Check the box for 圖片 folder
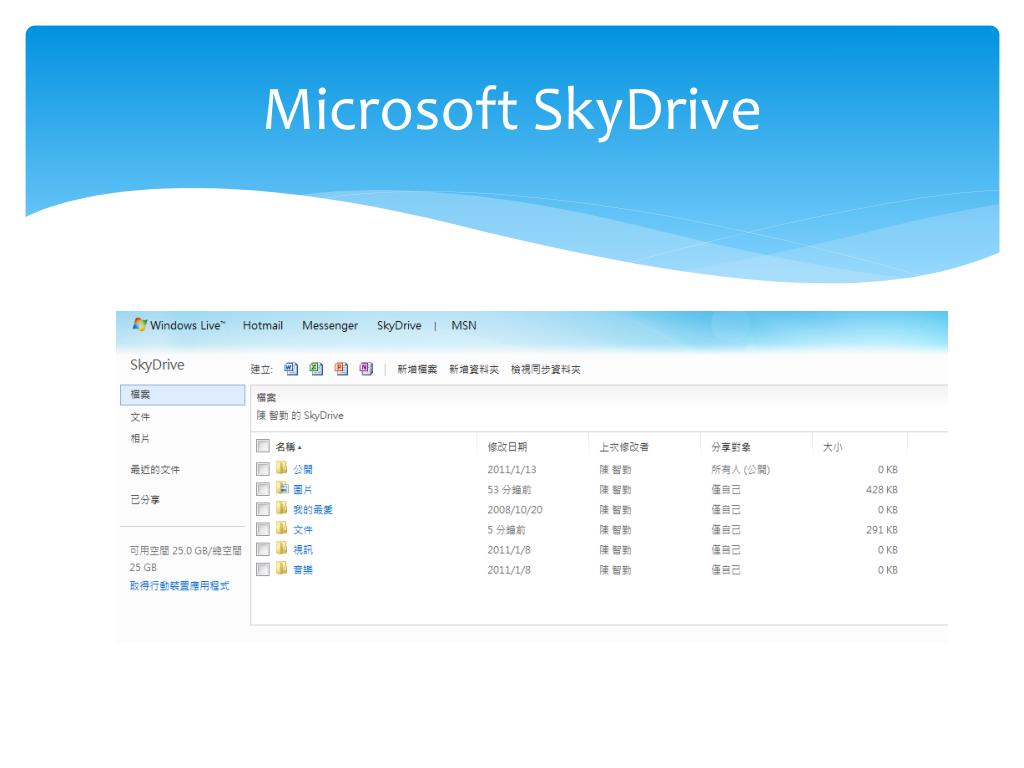1024x768 pixels. pos(263,489)
